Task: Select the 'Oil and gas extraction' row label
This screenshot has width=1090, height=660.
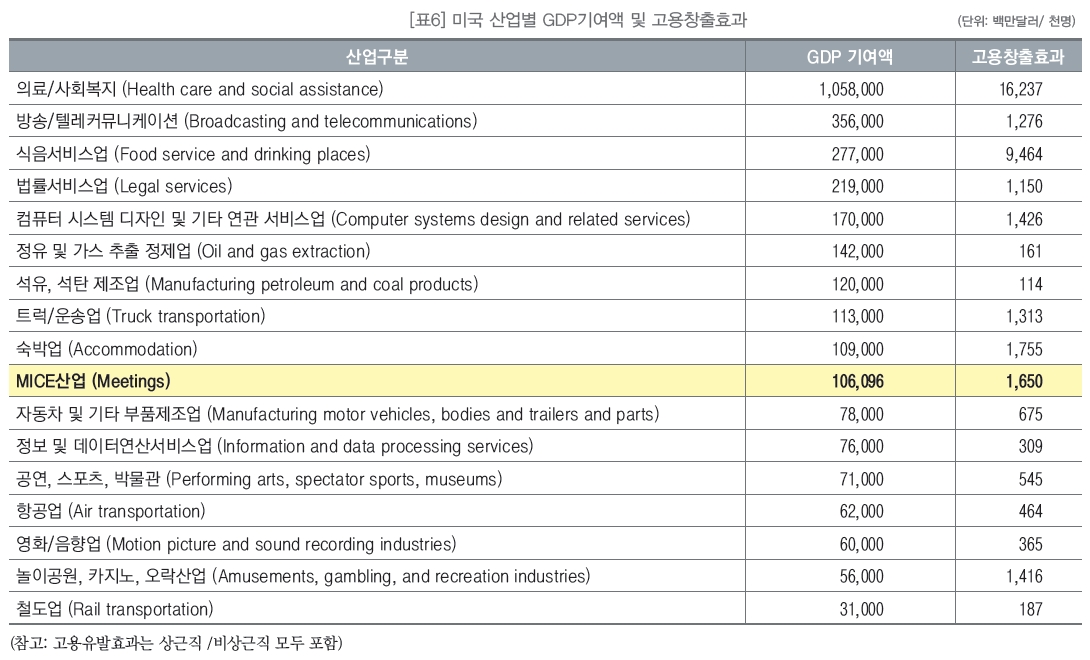Action: tap(193, 251)
